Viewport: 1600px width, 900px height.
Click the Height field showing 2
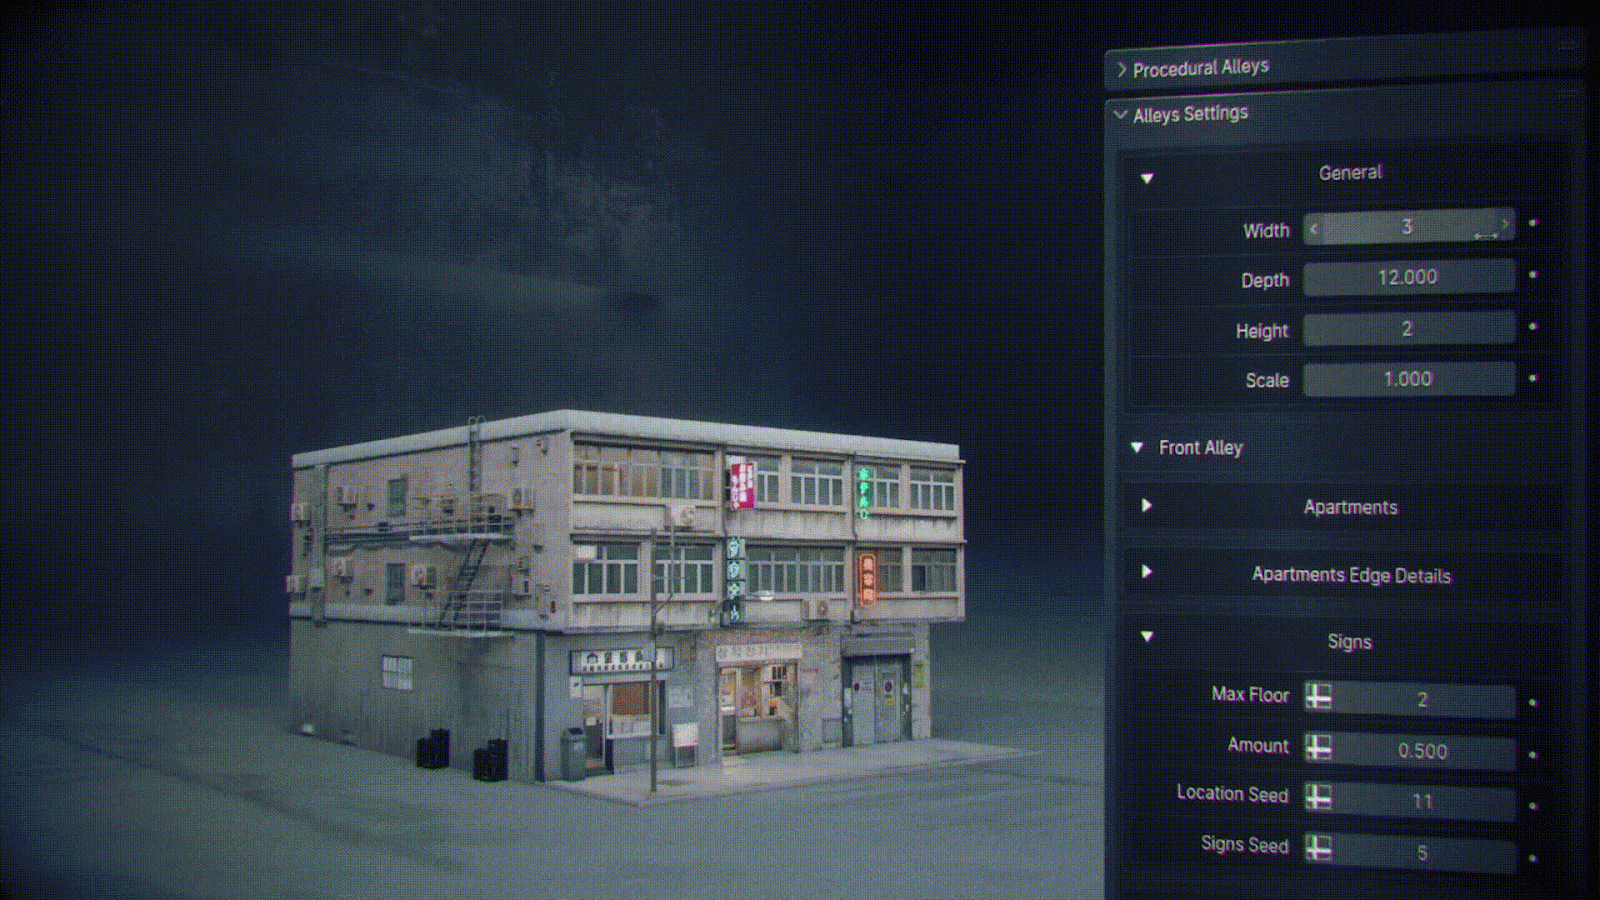[x=1409, y=329]
